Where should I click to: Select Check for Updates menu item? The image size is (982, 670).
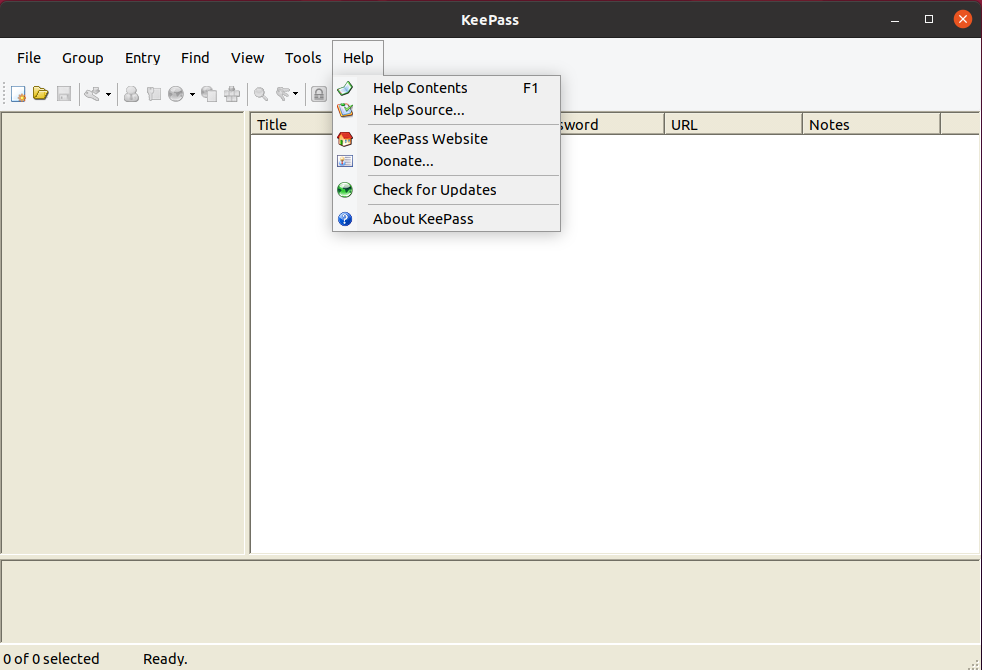click(447, 190)
